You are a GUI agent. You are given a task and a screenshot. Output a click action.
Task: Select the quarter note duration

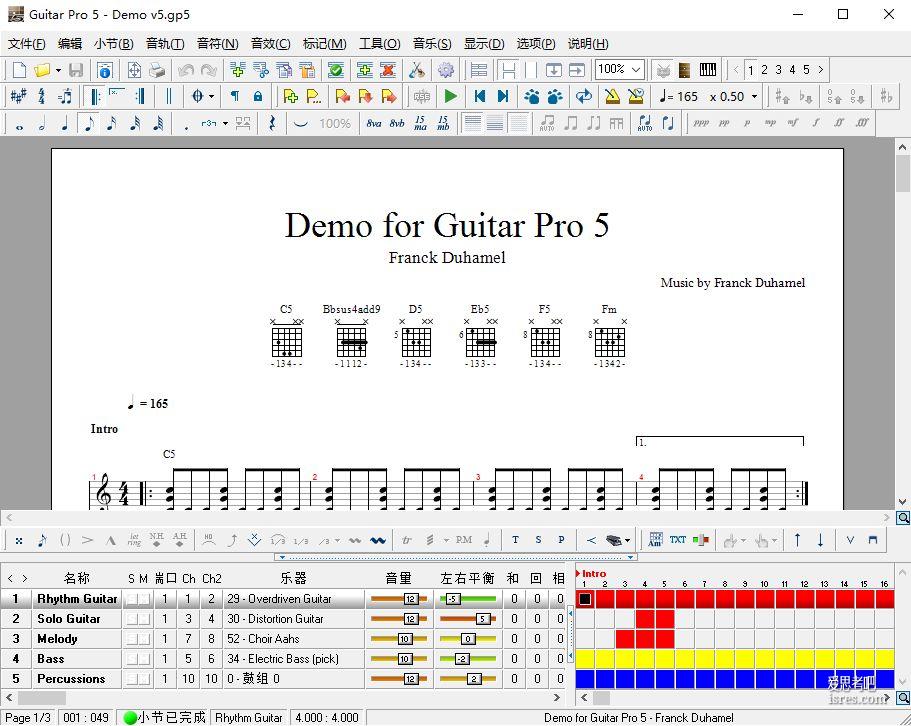tap(64, 124)
